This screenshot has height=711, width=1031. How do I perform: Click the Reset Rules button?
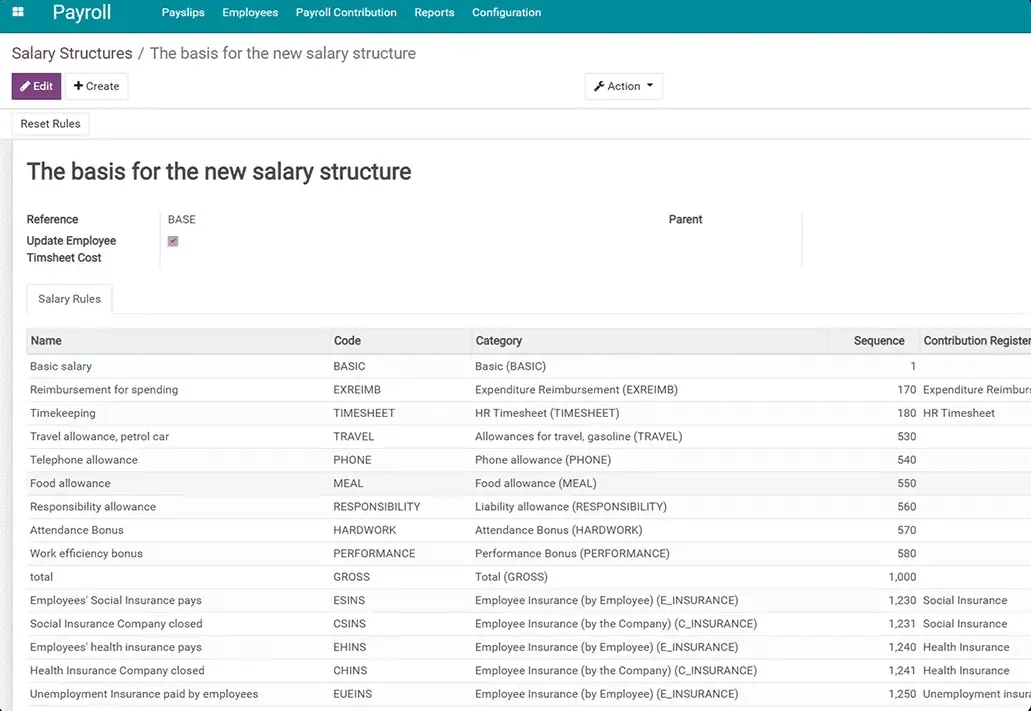(50, 123)
